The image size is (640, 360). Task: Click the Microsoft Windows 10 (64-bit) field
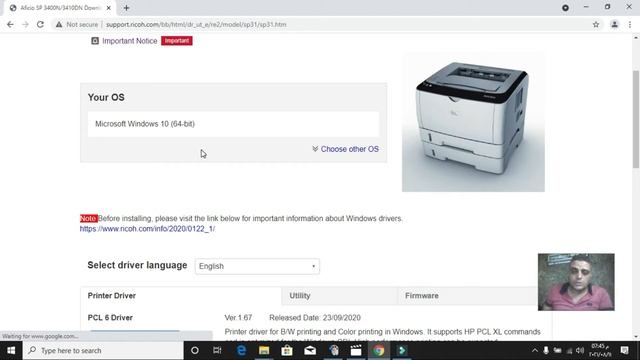(233, 124)
